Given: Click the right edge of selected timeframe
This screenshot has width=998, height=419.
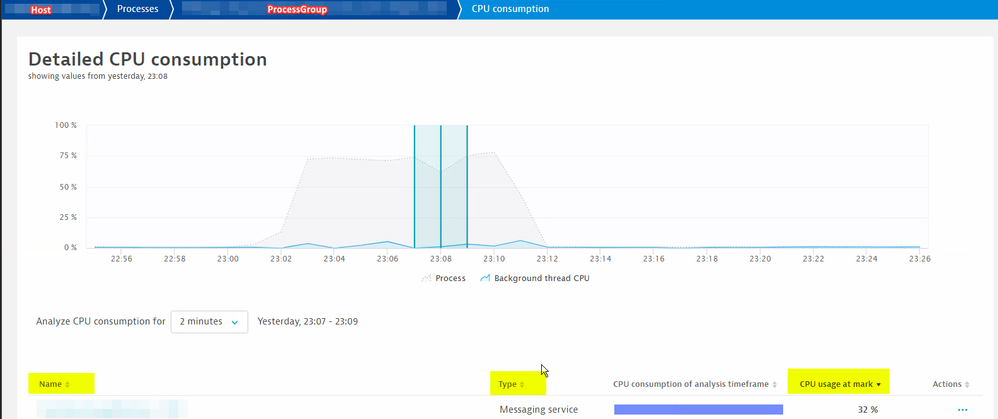Looking at the screenshot, I should [x=467, y=190].
